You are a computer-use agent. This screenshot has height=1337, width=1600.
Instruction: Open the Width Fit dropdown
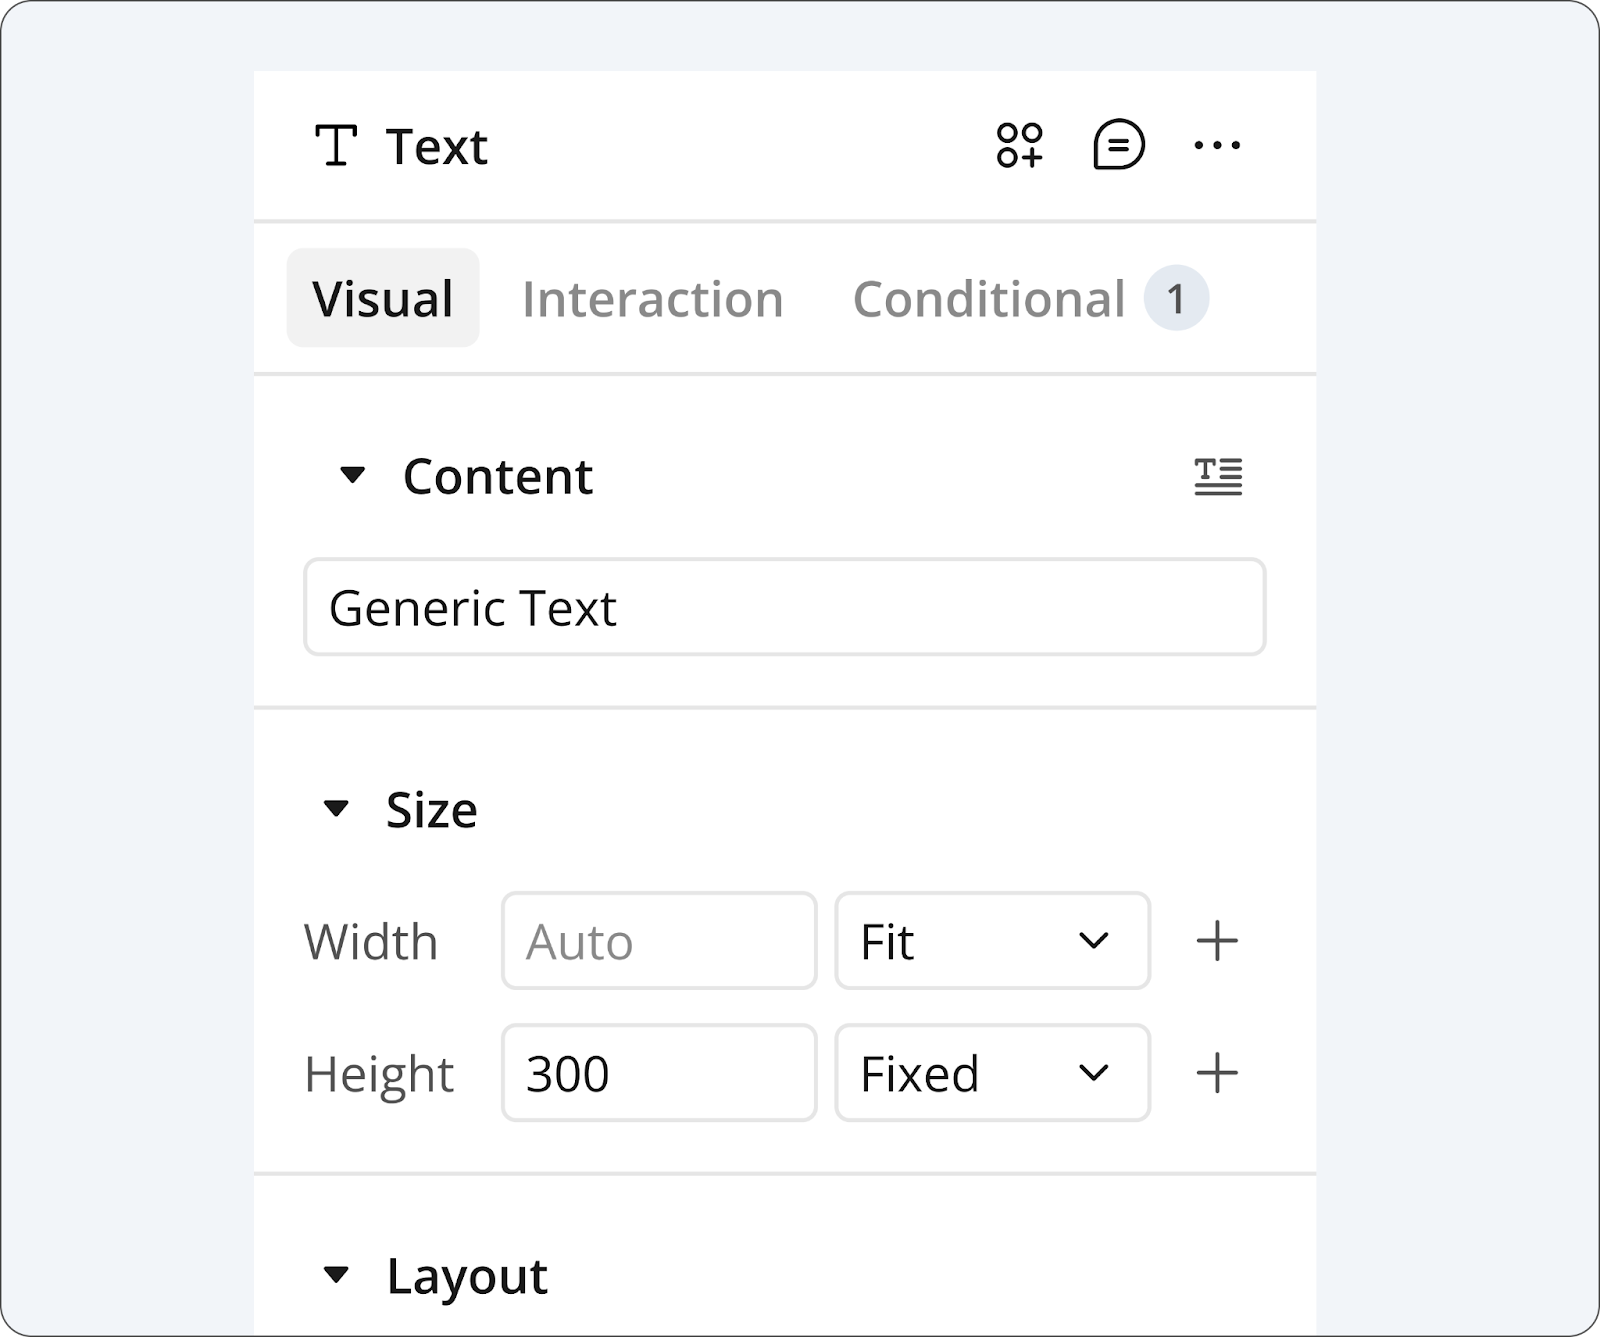[x=992, y=941]
